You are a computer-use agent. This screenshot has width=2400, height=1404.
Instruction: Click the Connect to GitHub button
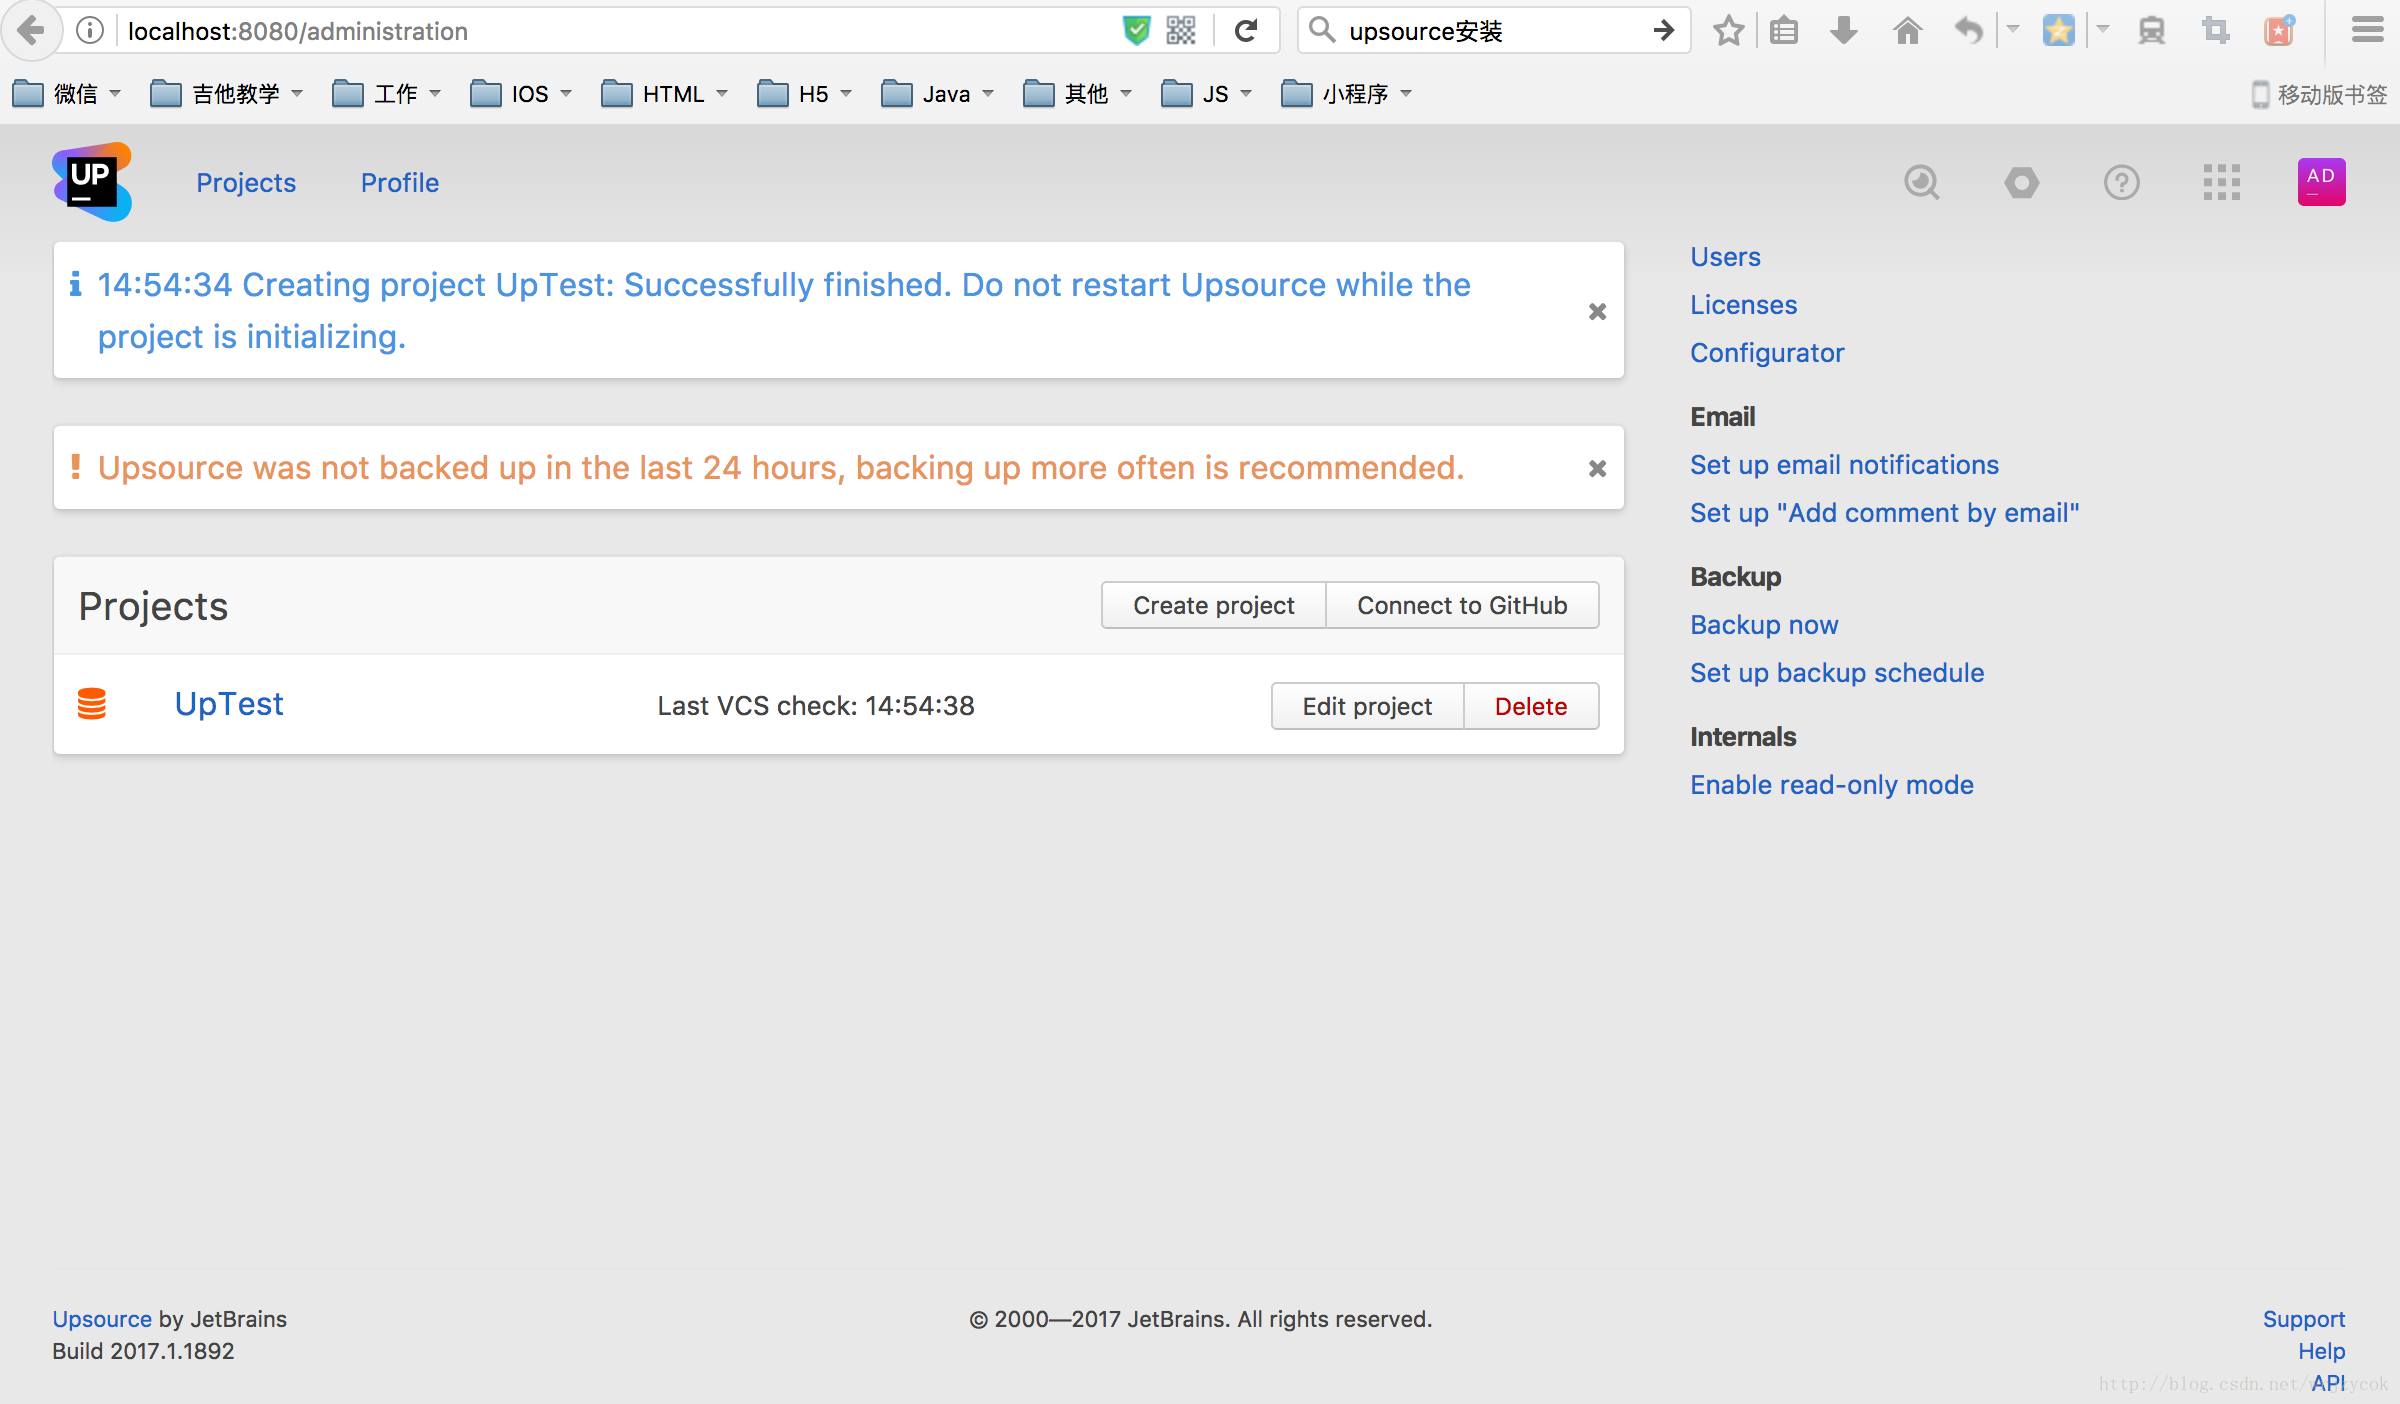click(1462, 605)
